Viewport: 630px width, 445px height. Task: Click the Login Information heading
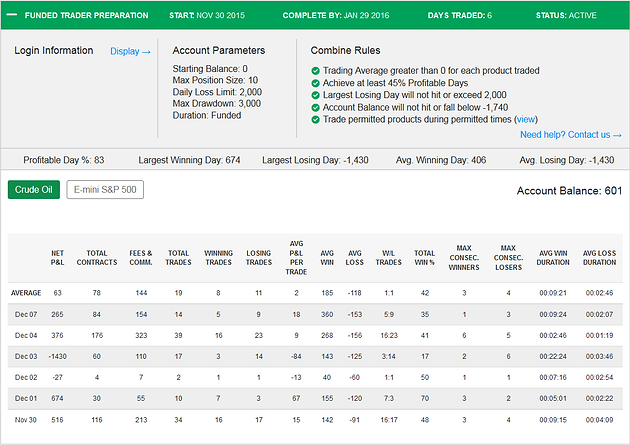[x=54, y=51]
